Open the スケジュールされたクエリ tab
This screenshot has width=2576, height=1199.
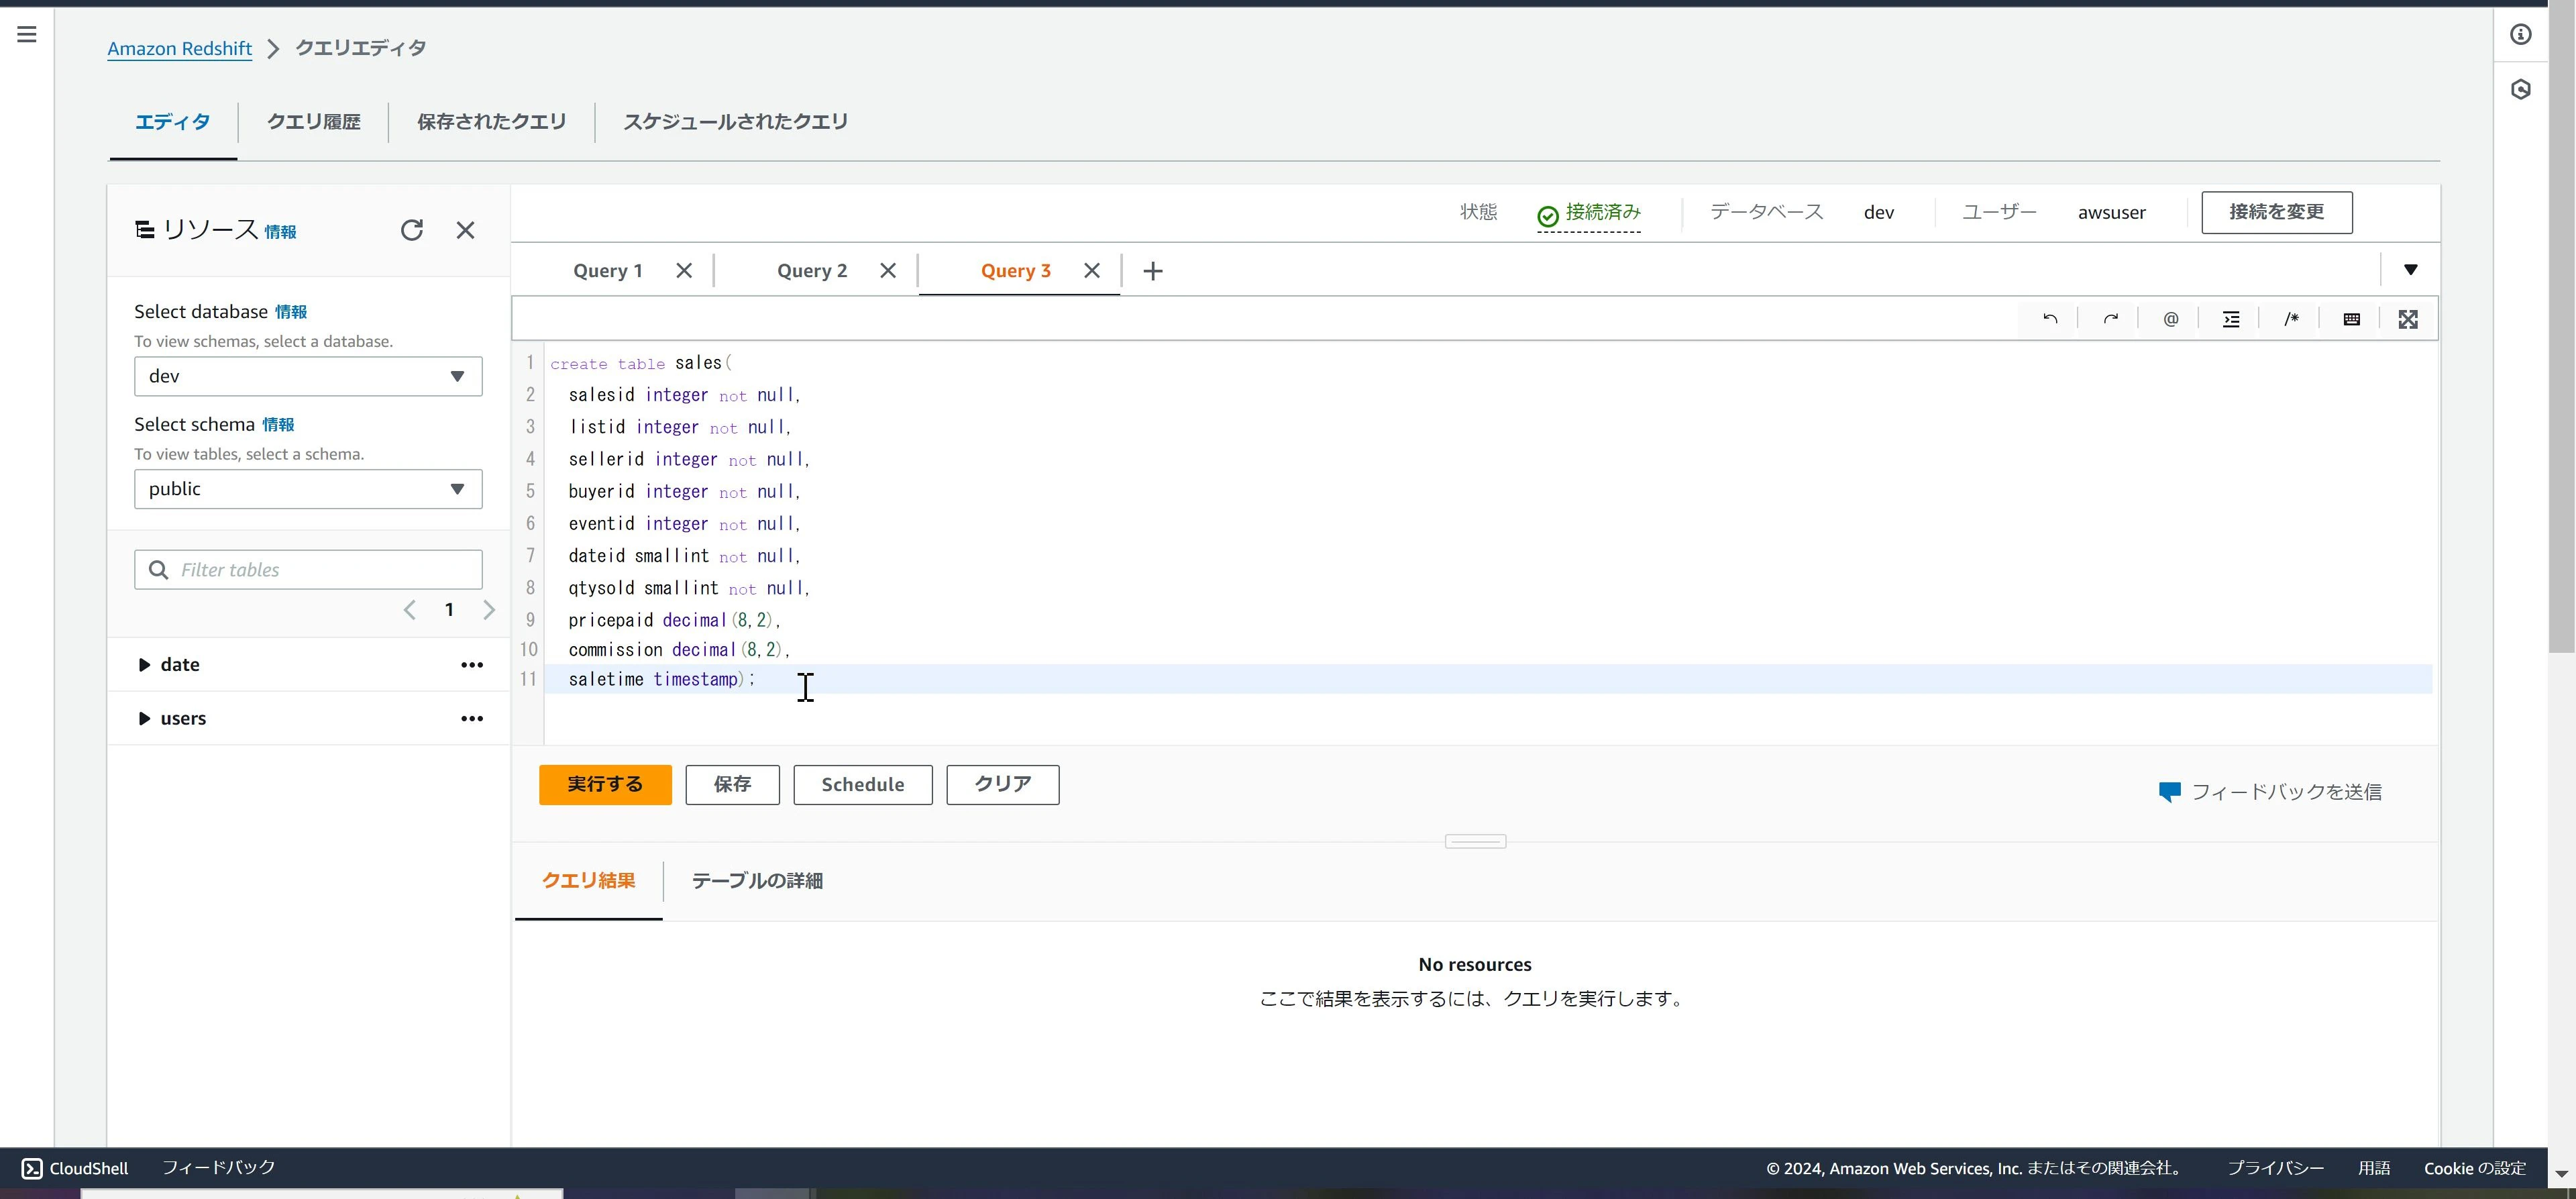(735, 122)
